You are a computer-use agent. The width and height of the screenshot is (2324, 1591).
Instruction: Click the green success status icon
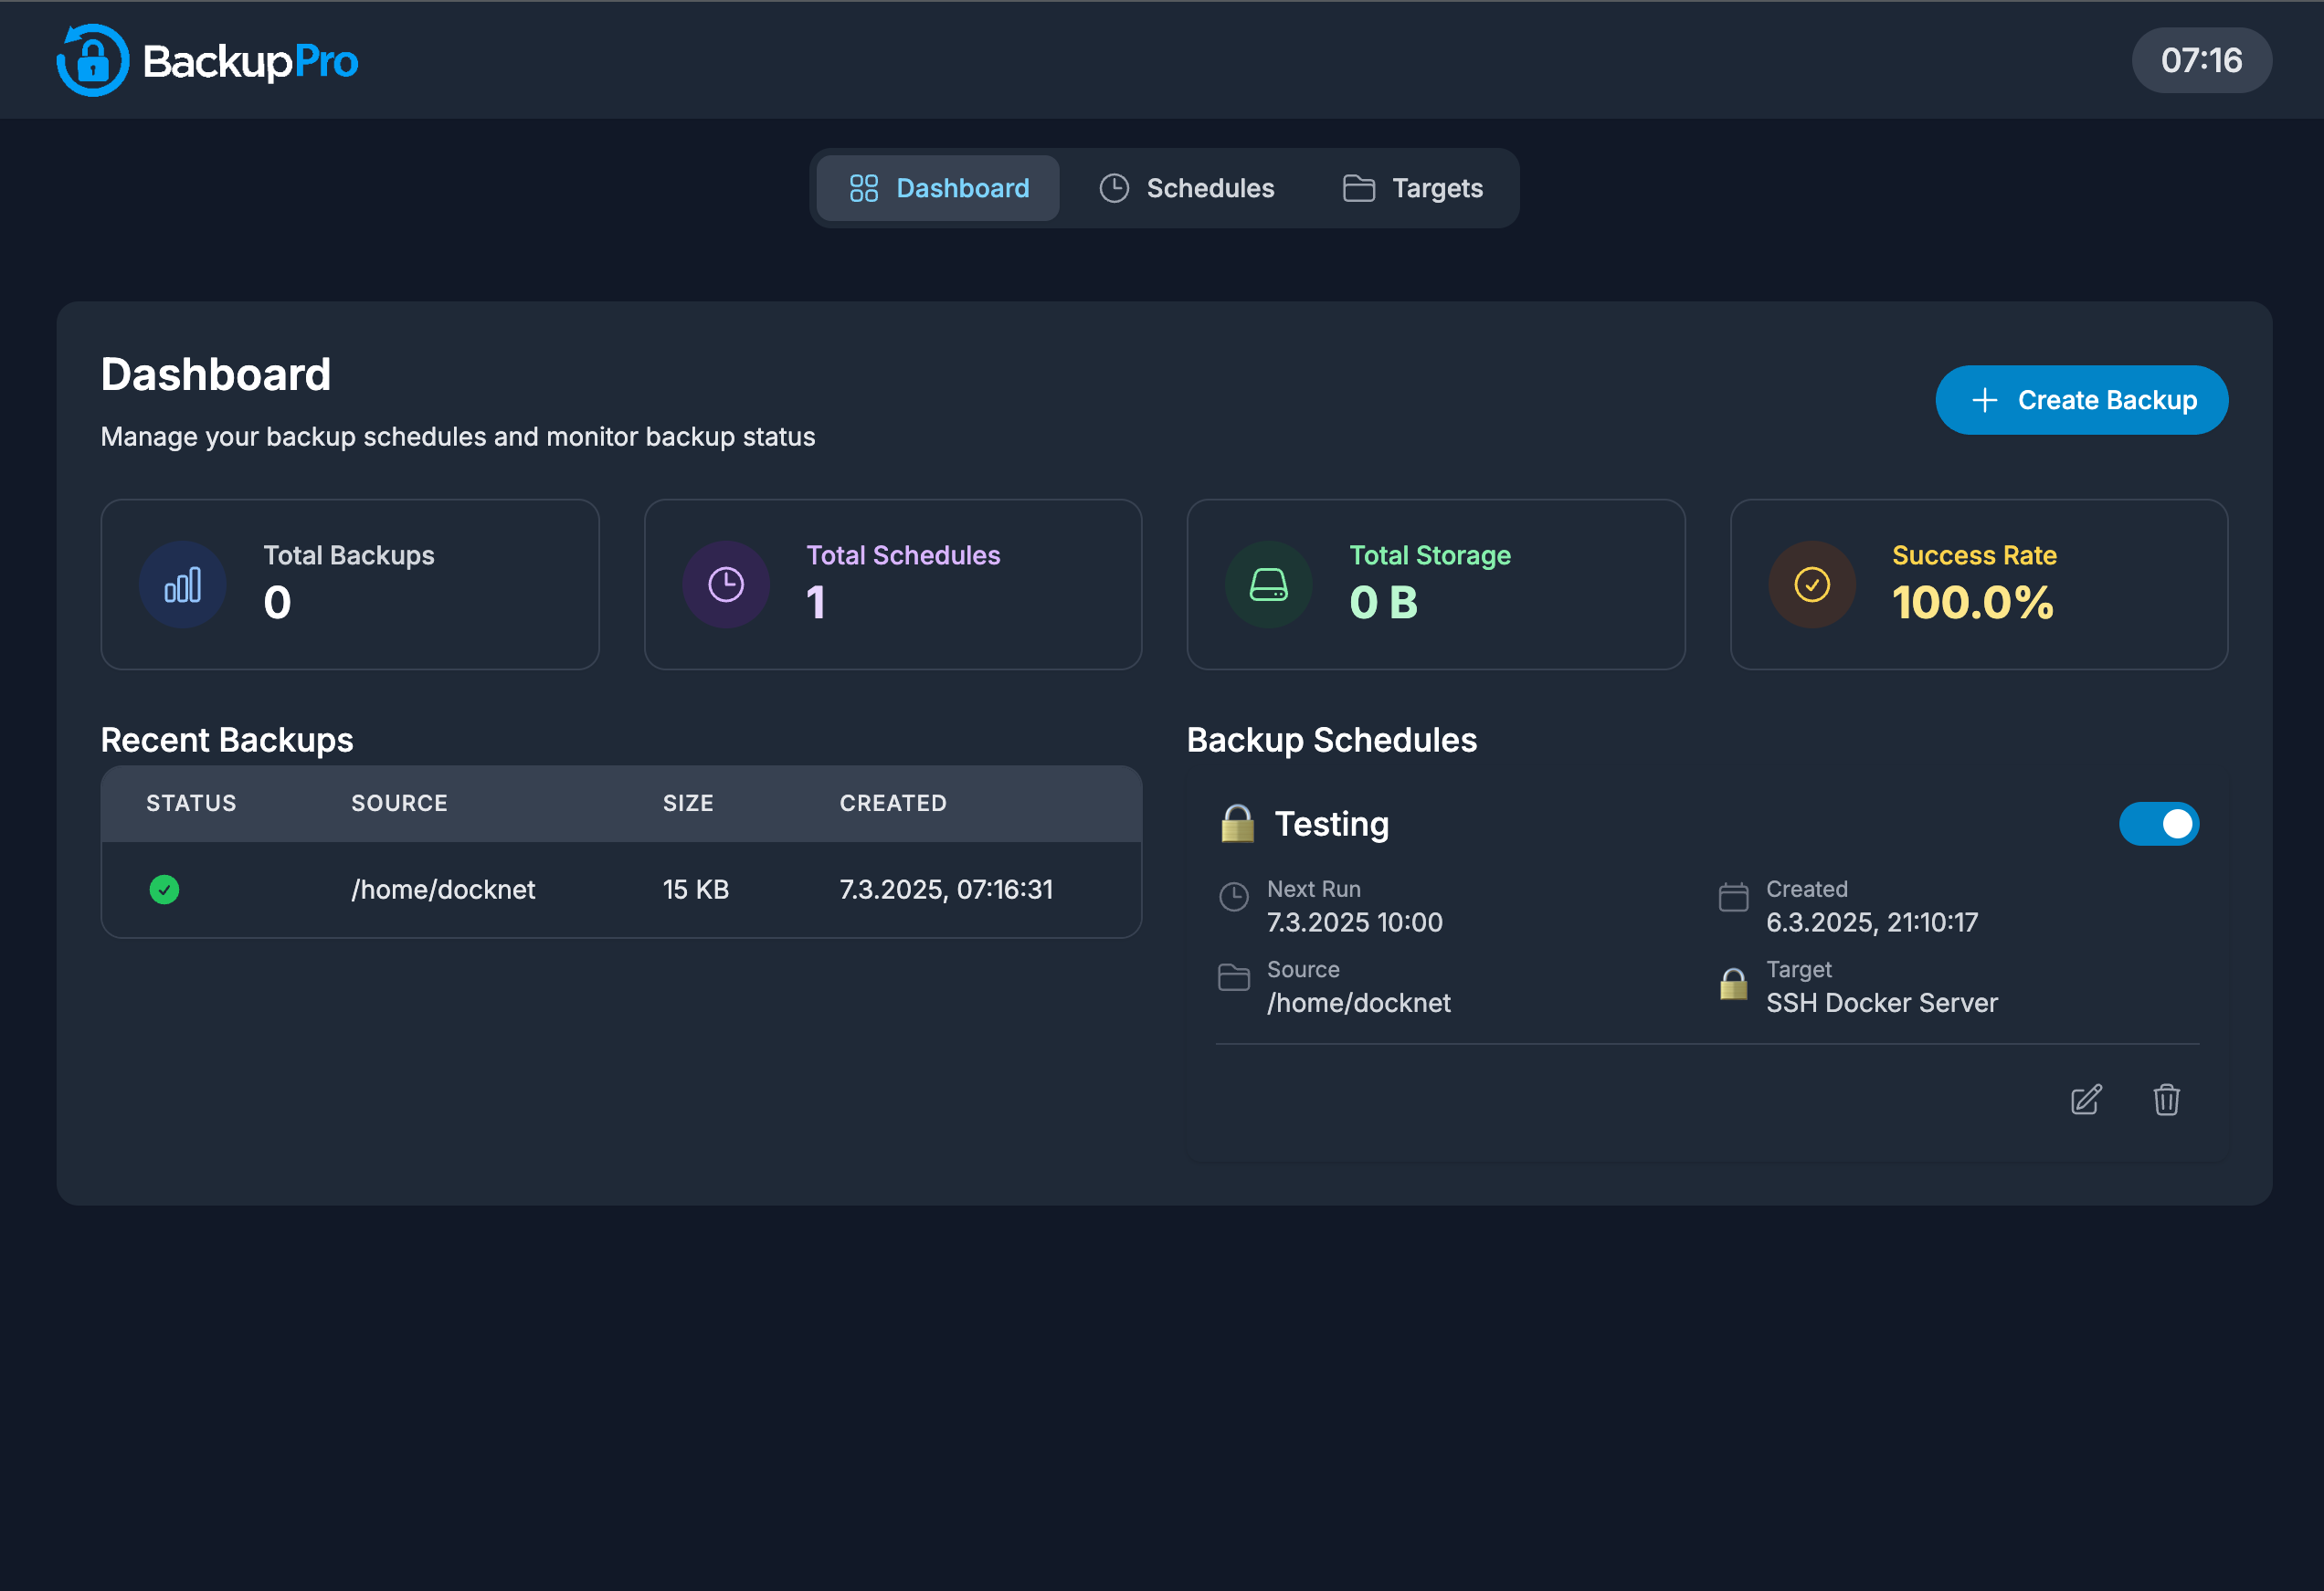click(x=164, y=889)
